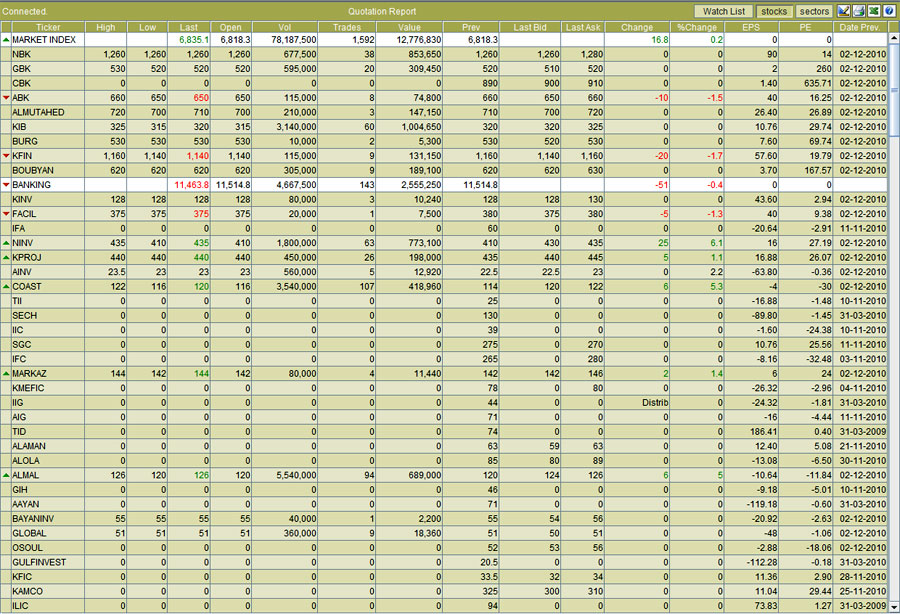Switch to the stocks view
Image resolution: width=900 pixels, height=614 pixels.
(x=774, y=11)
